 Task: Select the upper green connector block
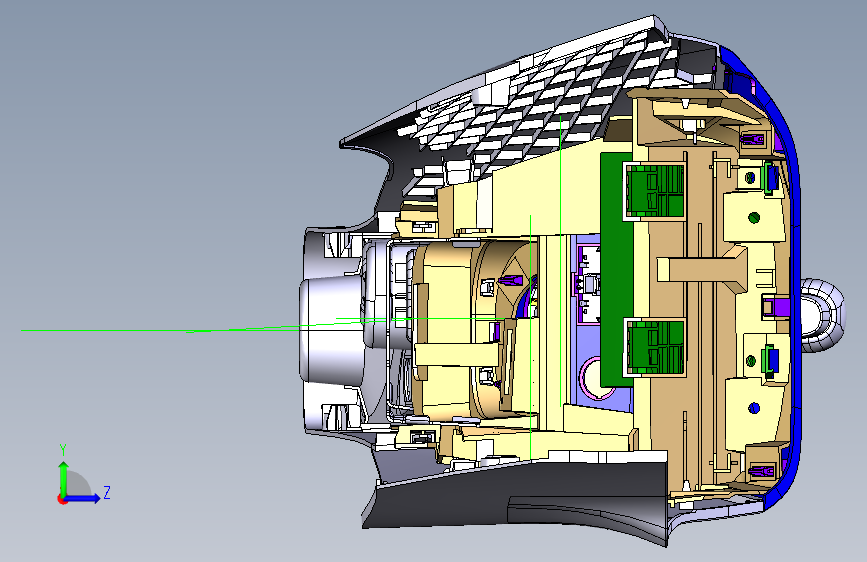pos(655,191)
